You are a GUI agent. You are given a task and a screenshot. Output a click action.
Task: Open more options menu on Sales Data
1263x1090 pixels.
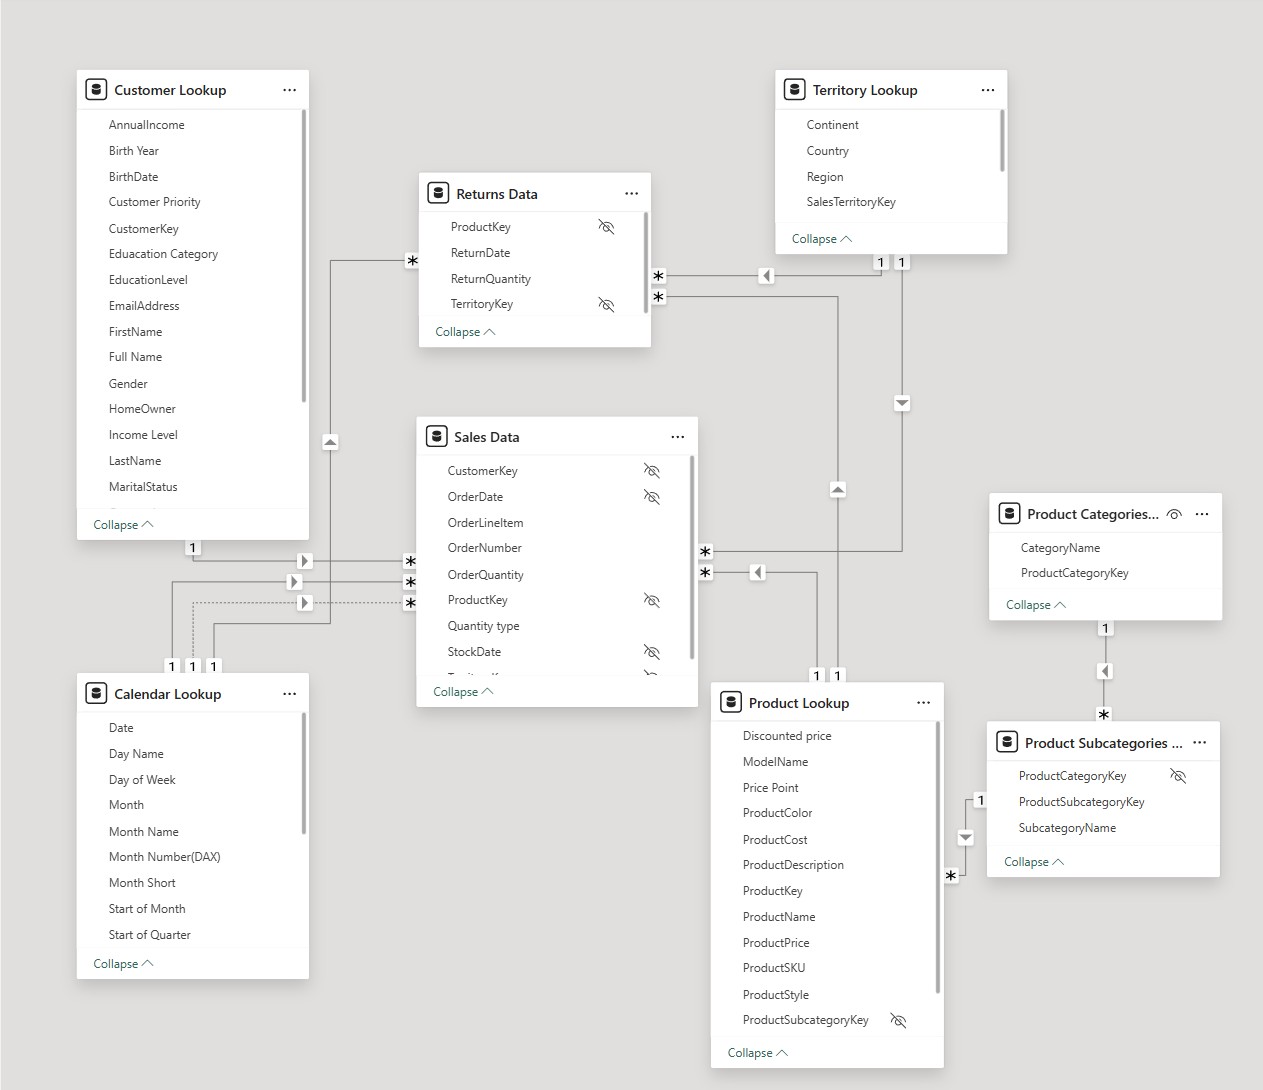[678, 436]
